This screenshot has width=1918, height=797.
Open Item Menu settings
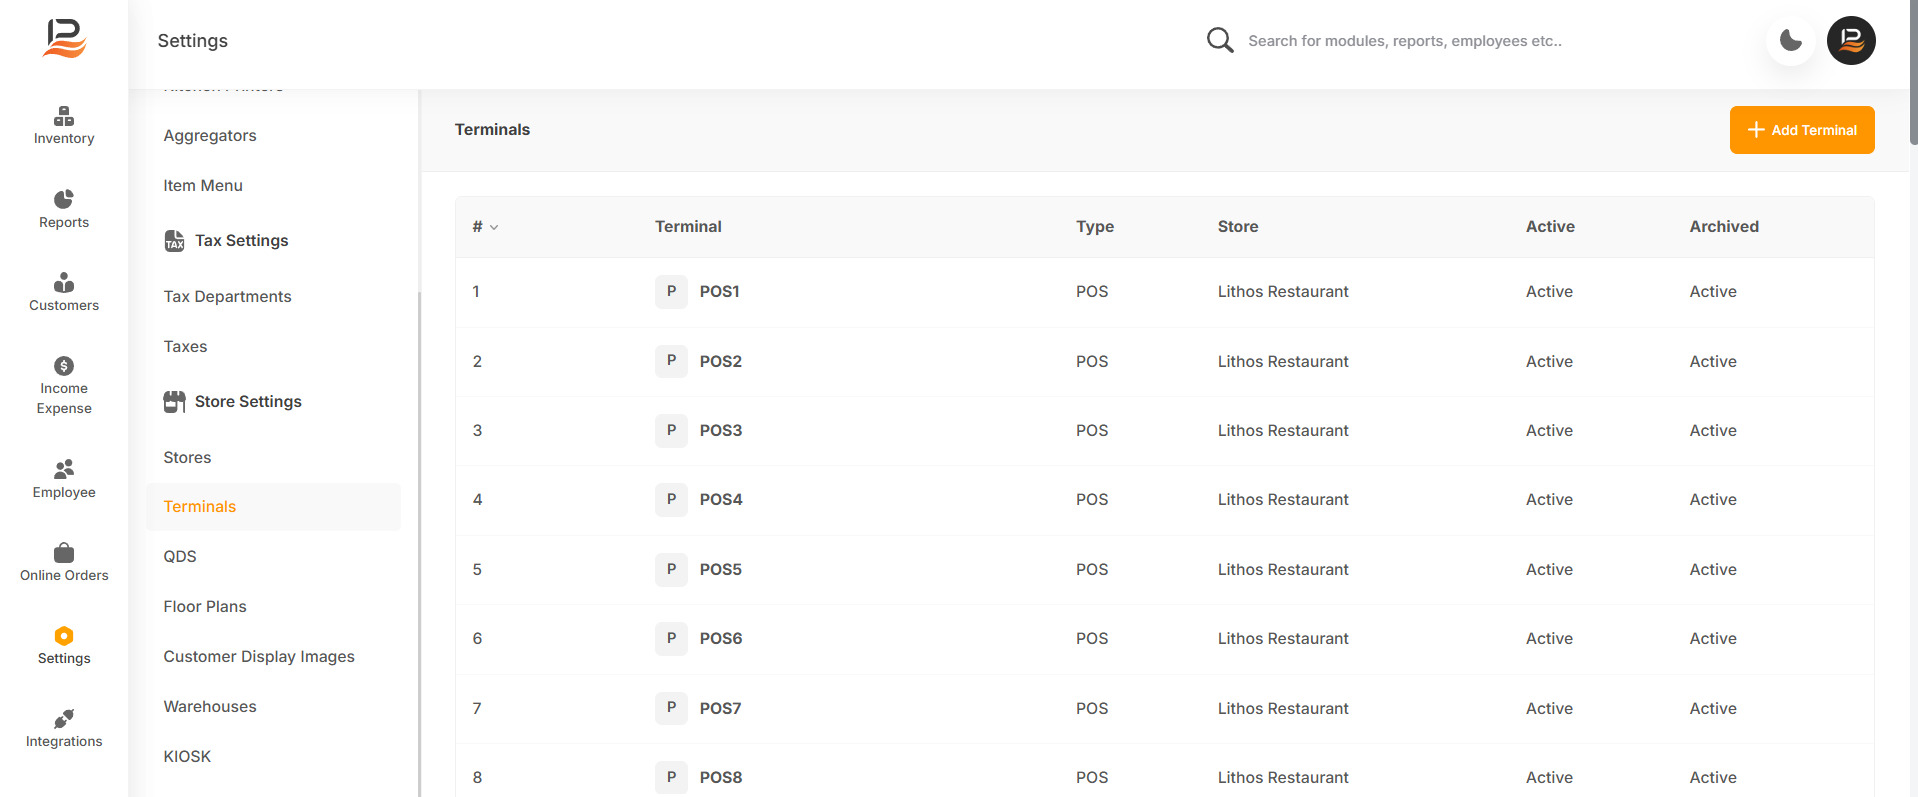[203, 186]
